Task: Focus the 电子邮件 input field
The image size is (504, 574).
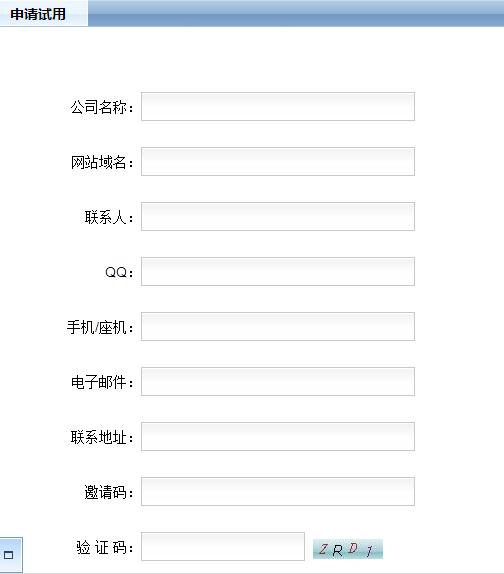Action: [278, 381]
